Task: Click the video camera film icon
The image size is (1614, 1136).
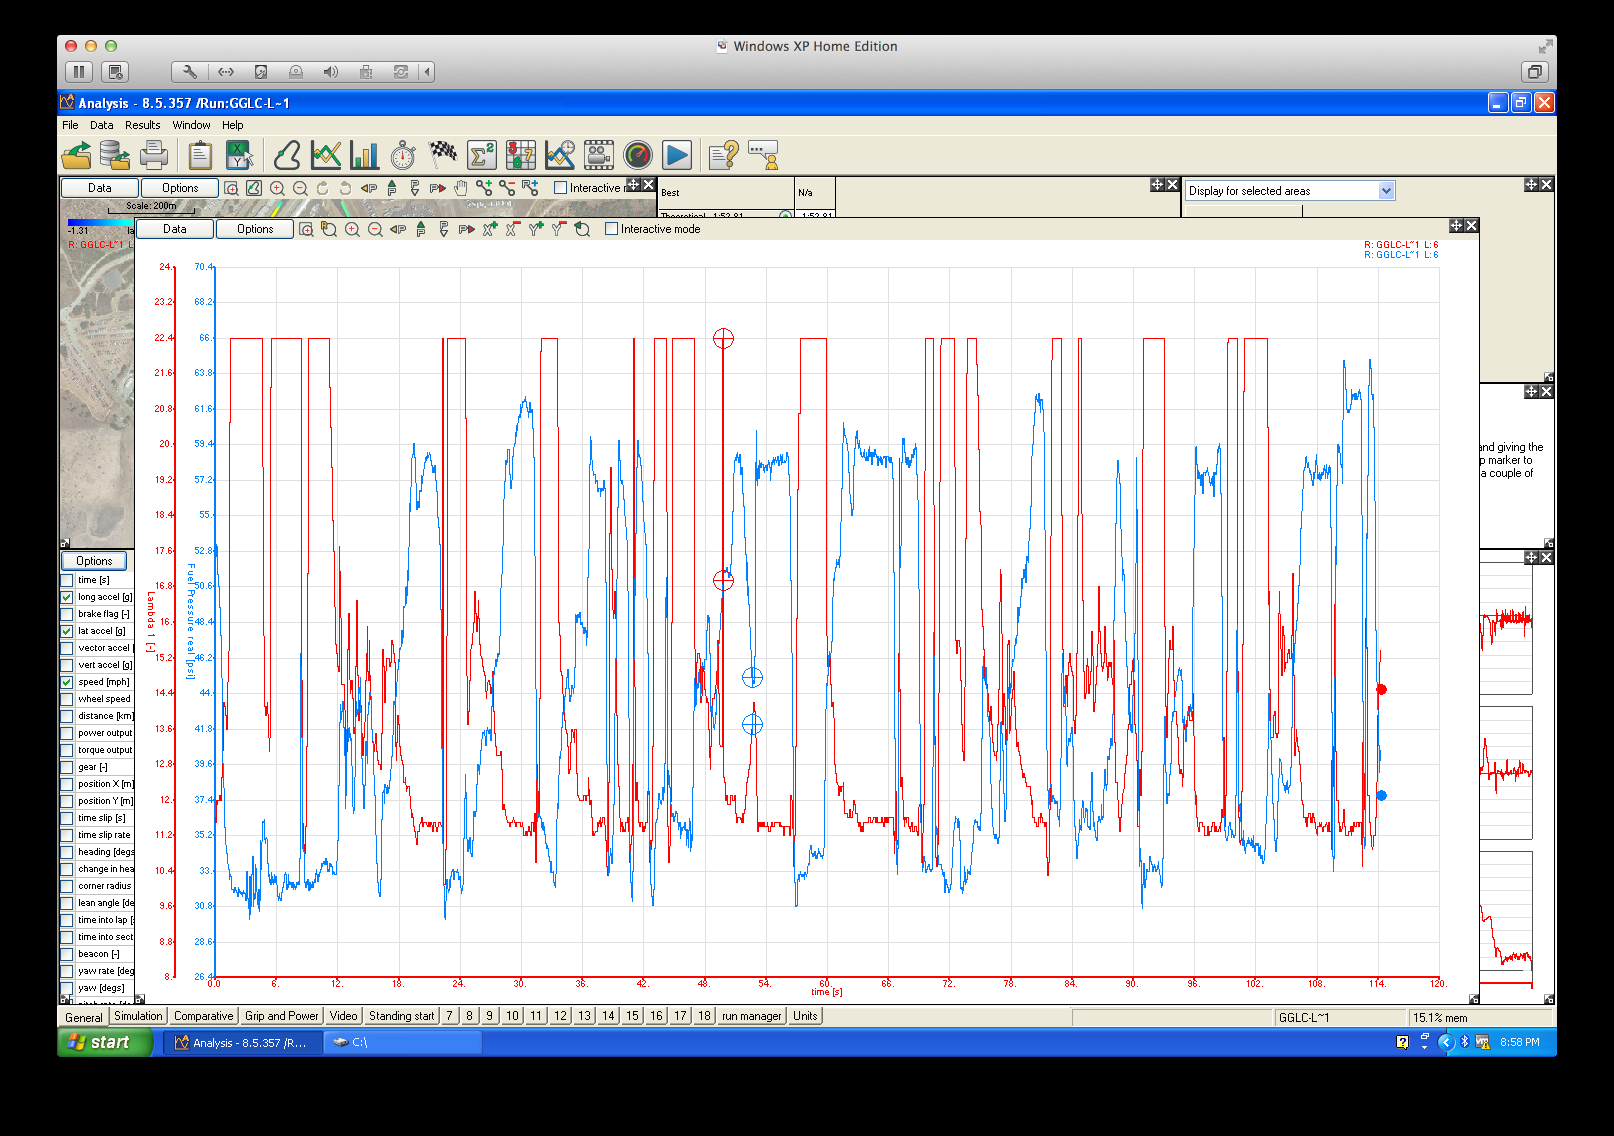Action: tap(599, 155)
